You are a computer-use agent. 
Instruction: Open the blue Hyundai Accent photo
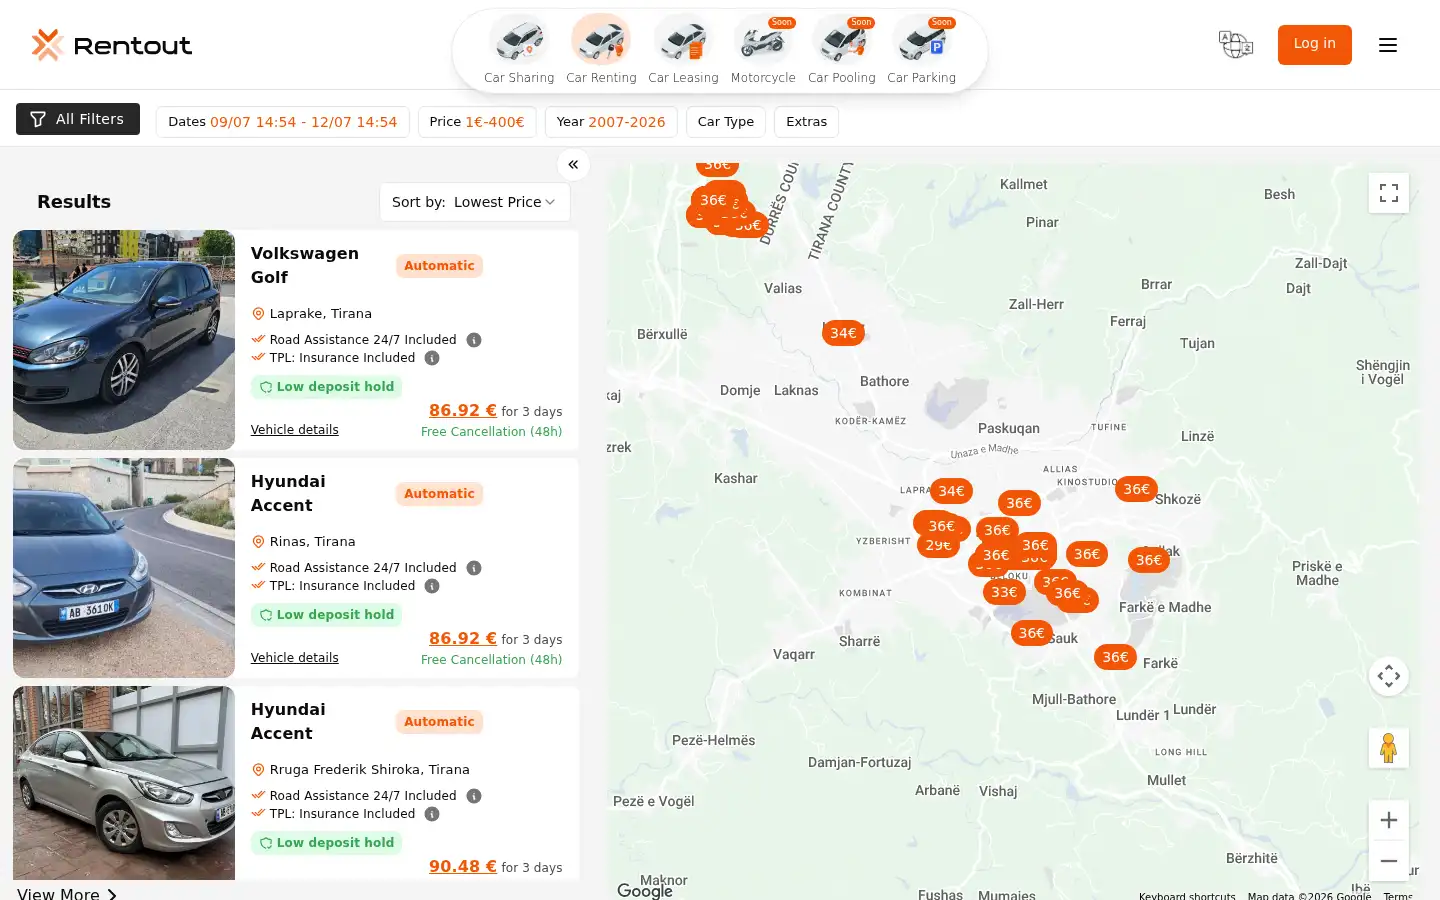pyautogui.click(x=124, y=568)
